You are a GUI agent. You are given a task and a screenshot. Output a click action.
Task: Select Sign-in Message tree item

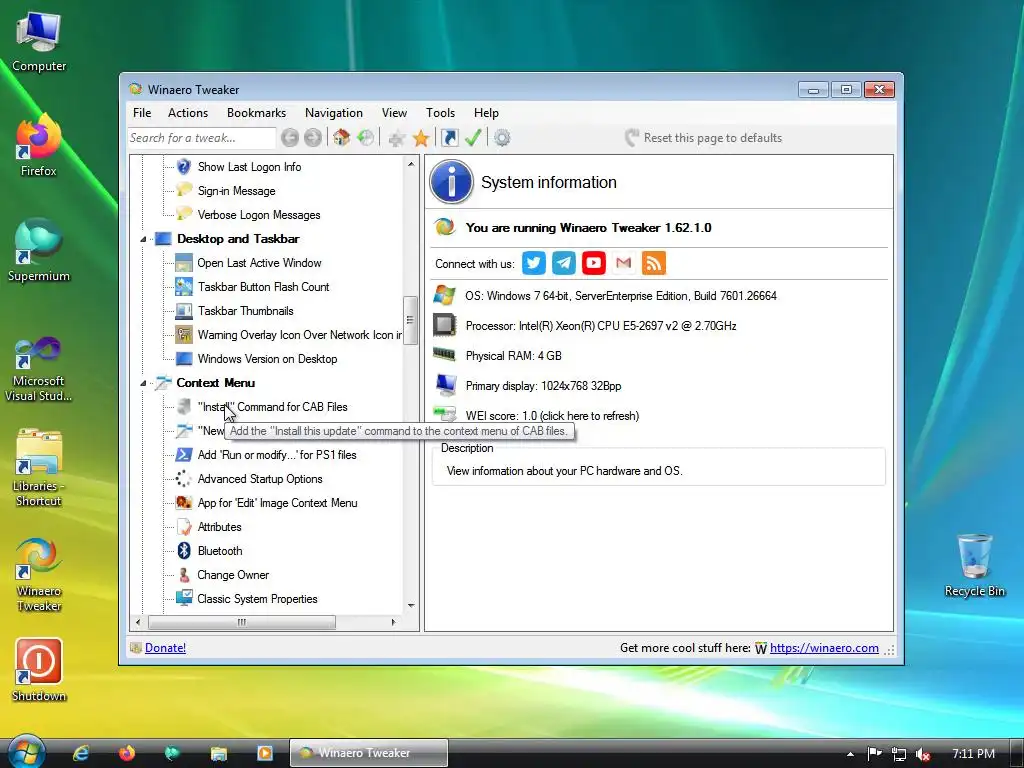pos(236,191)
